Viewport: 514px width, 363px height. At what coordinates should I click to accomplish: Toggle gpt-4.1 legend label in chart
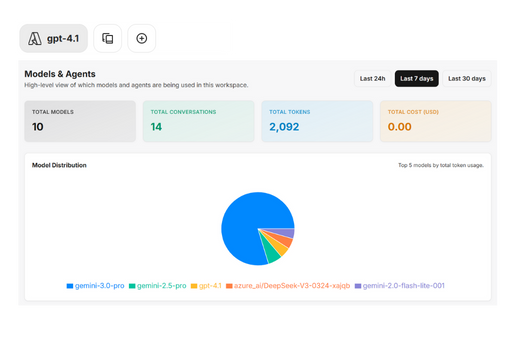210,286
